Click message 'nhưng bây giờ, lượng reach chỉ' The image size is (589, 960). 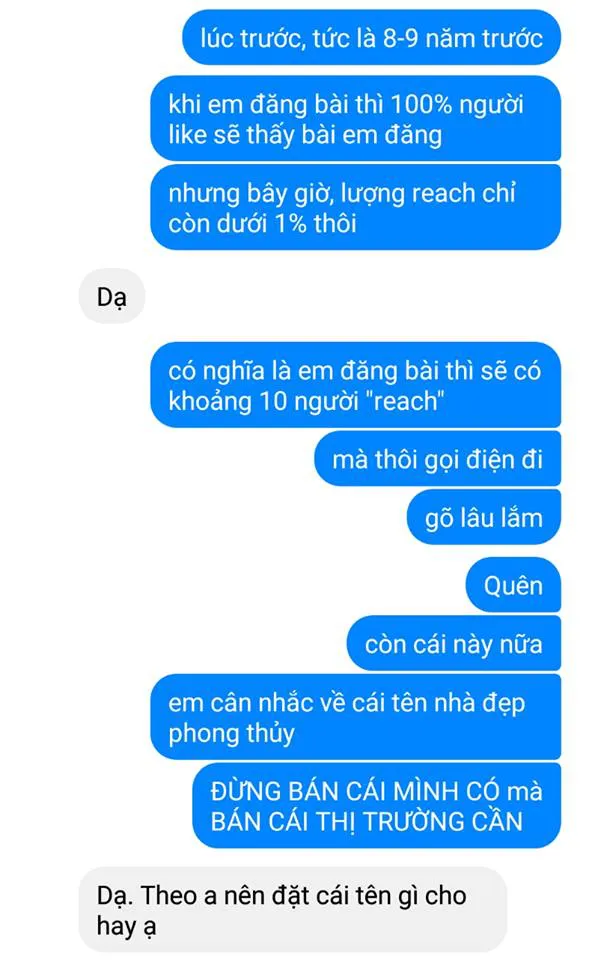[355, 208]
